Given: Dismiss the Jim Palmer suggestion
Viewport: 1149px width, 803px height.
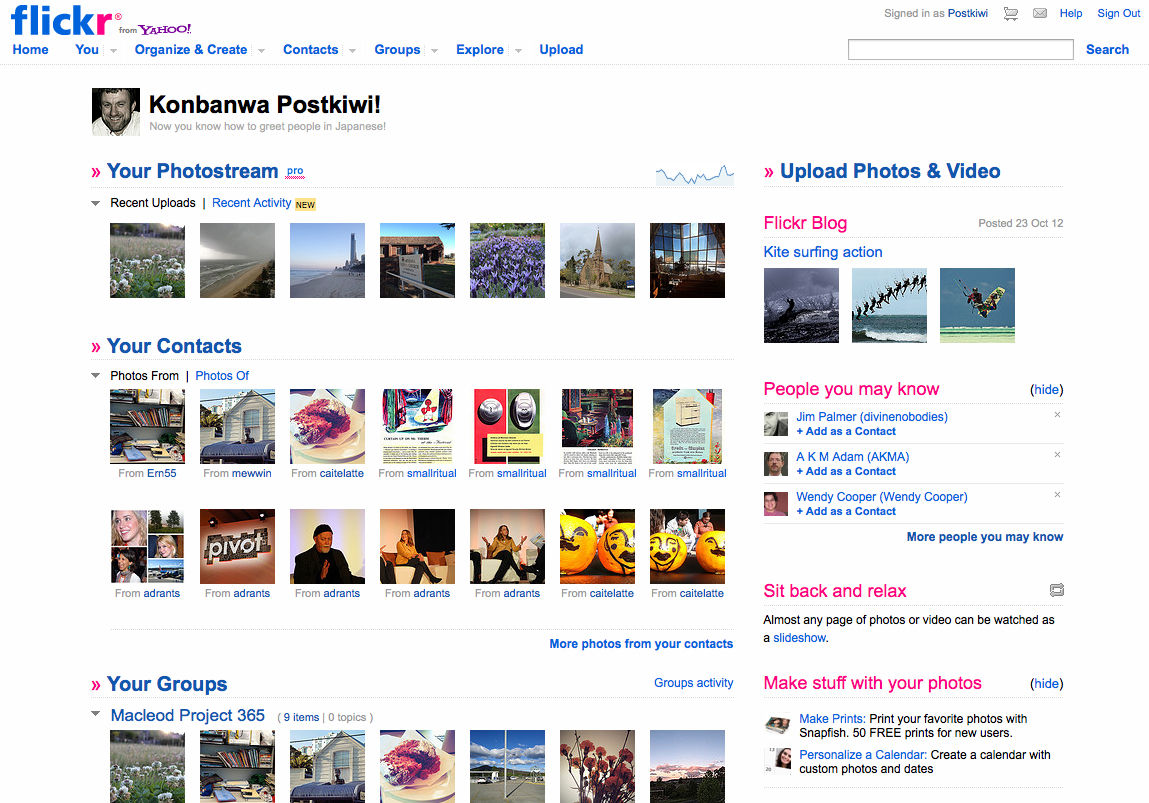Looking at the screenshot, I should [x=1057, y=415].
